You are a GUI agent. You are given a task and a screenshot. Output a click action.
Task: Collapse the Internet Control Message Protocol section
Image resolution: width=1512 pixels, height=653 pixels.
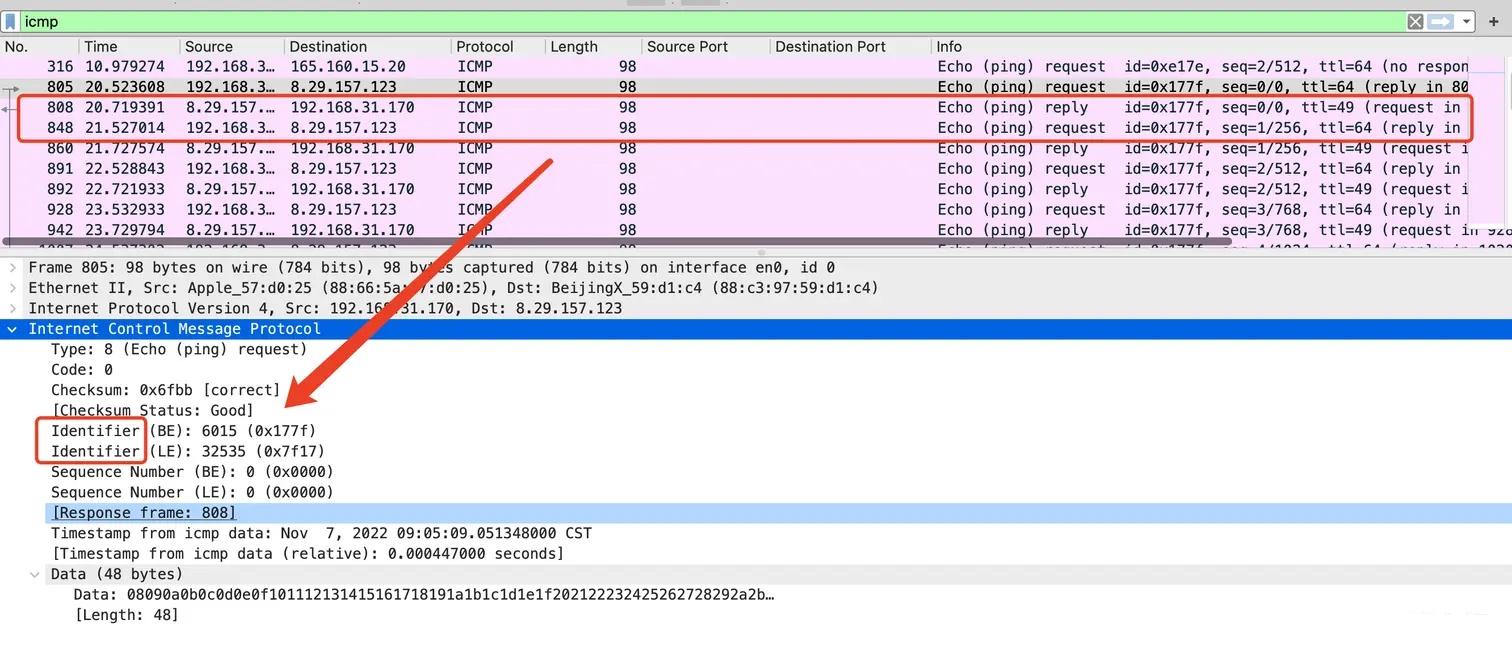[x=13, y=329]
